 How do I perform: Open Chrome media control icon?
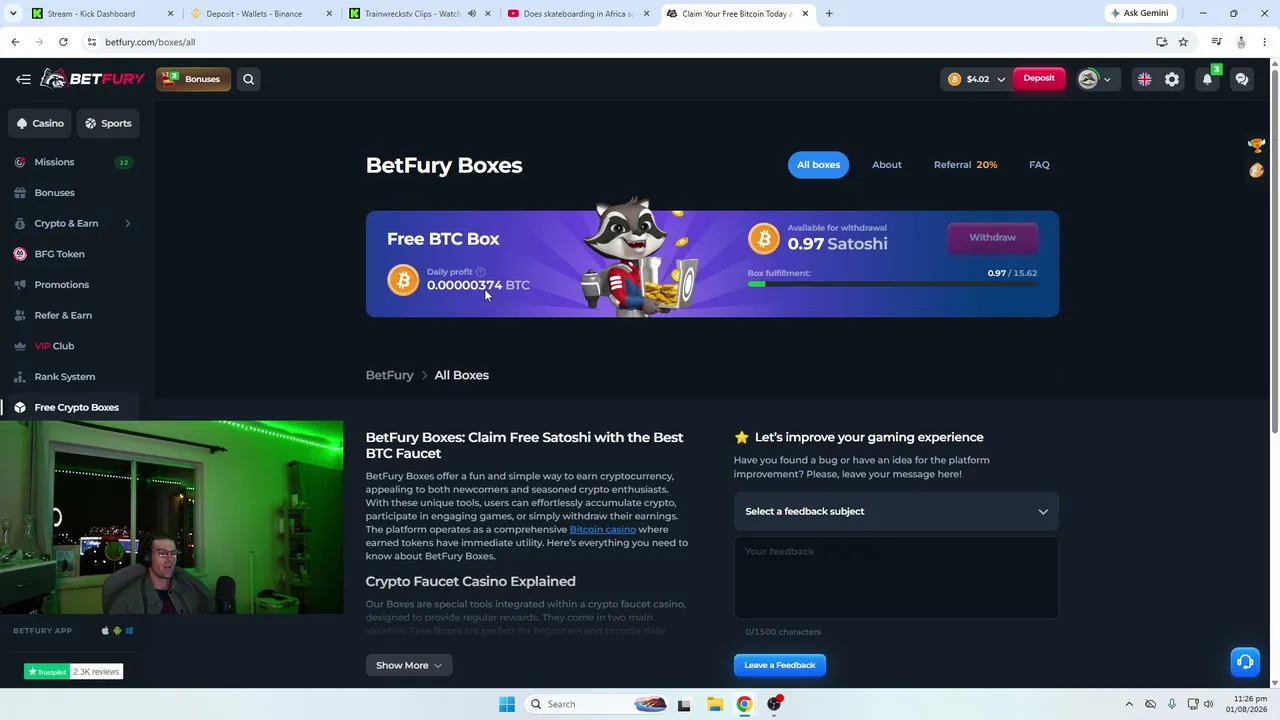1216,42
